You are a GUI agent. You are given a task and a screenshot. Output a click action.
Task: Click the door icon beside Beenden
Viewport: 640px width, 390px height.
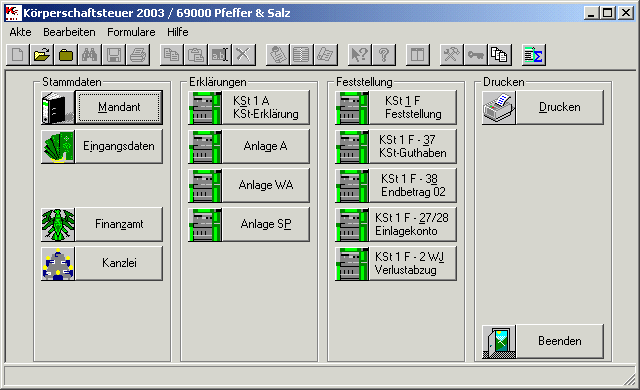click(x=499, y=342)
